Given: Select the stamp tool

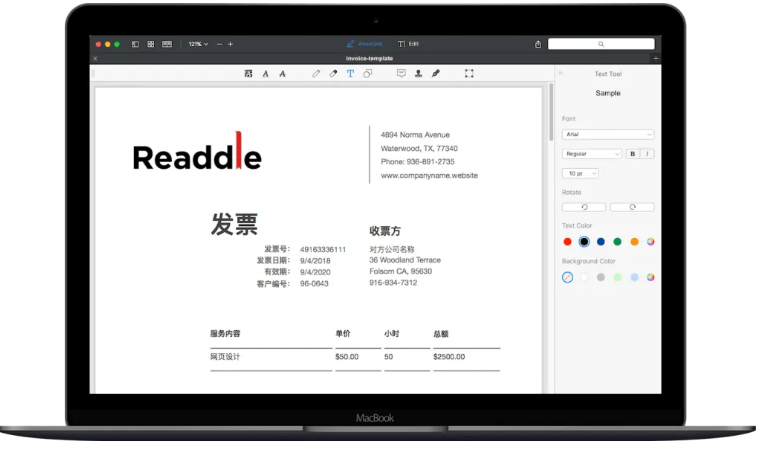Looking at the screenshot, I should 418,74.
